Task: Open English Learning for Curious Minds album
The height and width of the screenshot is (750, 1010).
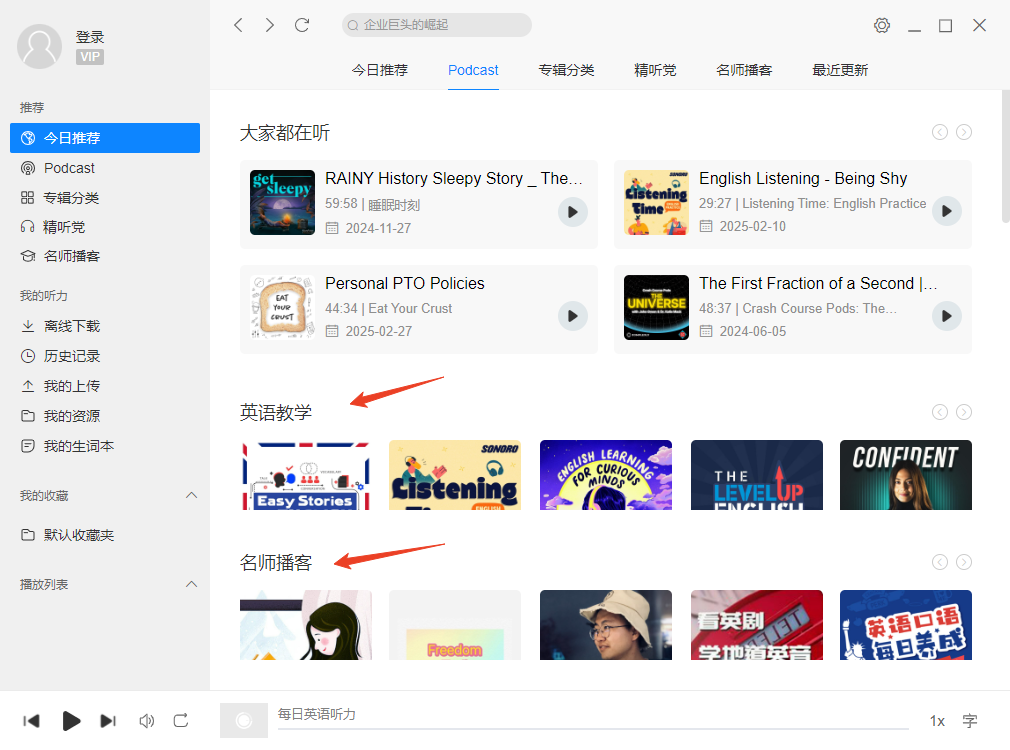Action: (605, 475)
